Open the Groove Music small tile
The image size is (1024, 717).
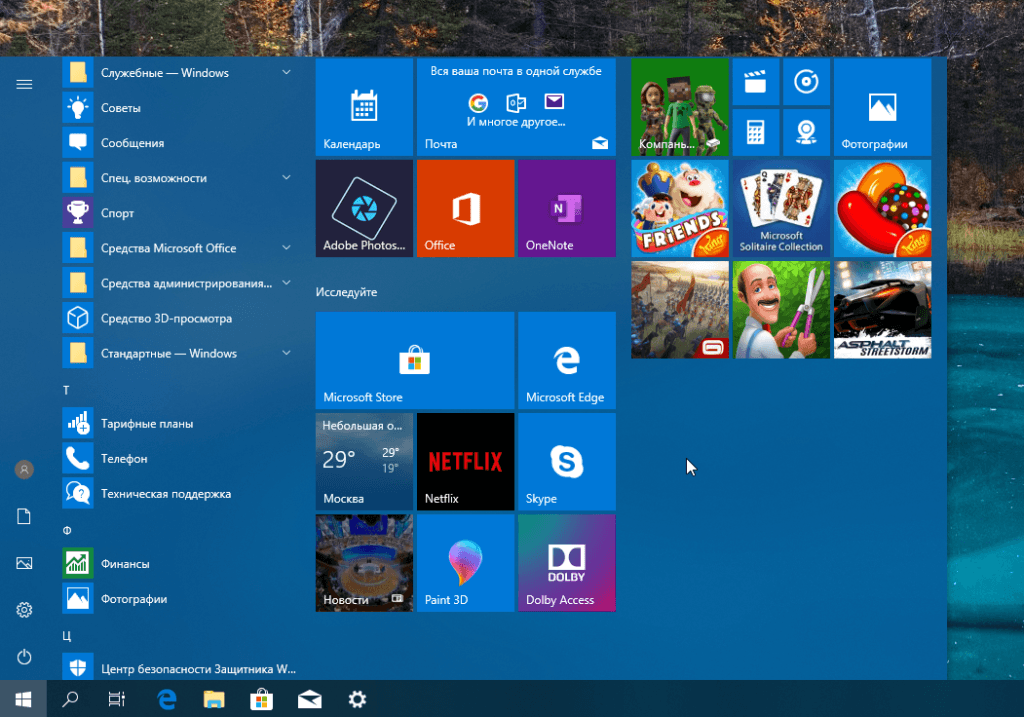[x=806, y=82]
